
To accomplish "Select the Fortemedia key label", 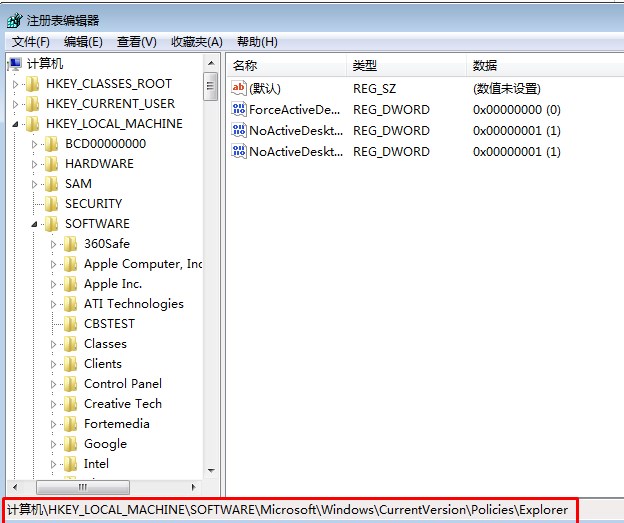I will point(117,423).
